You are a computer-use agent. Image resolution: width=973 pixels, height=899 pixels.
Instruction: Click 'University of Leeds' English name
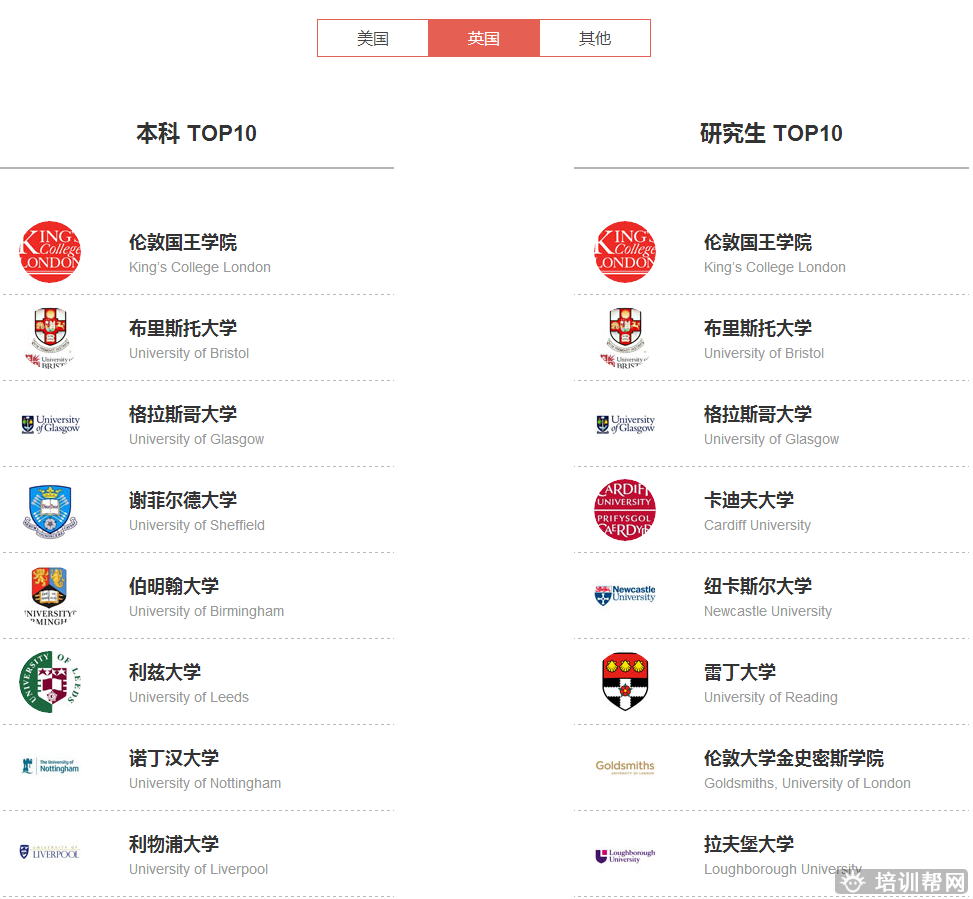(x=189, y=697)
